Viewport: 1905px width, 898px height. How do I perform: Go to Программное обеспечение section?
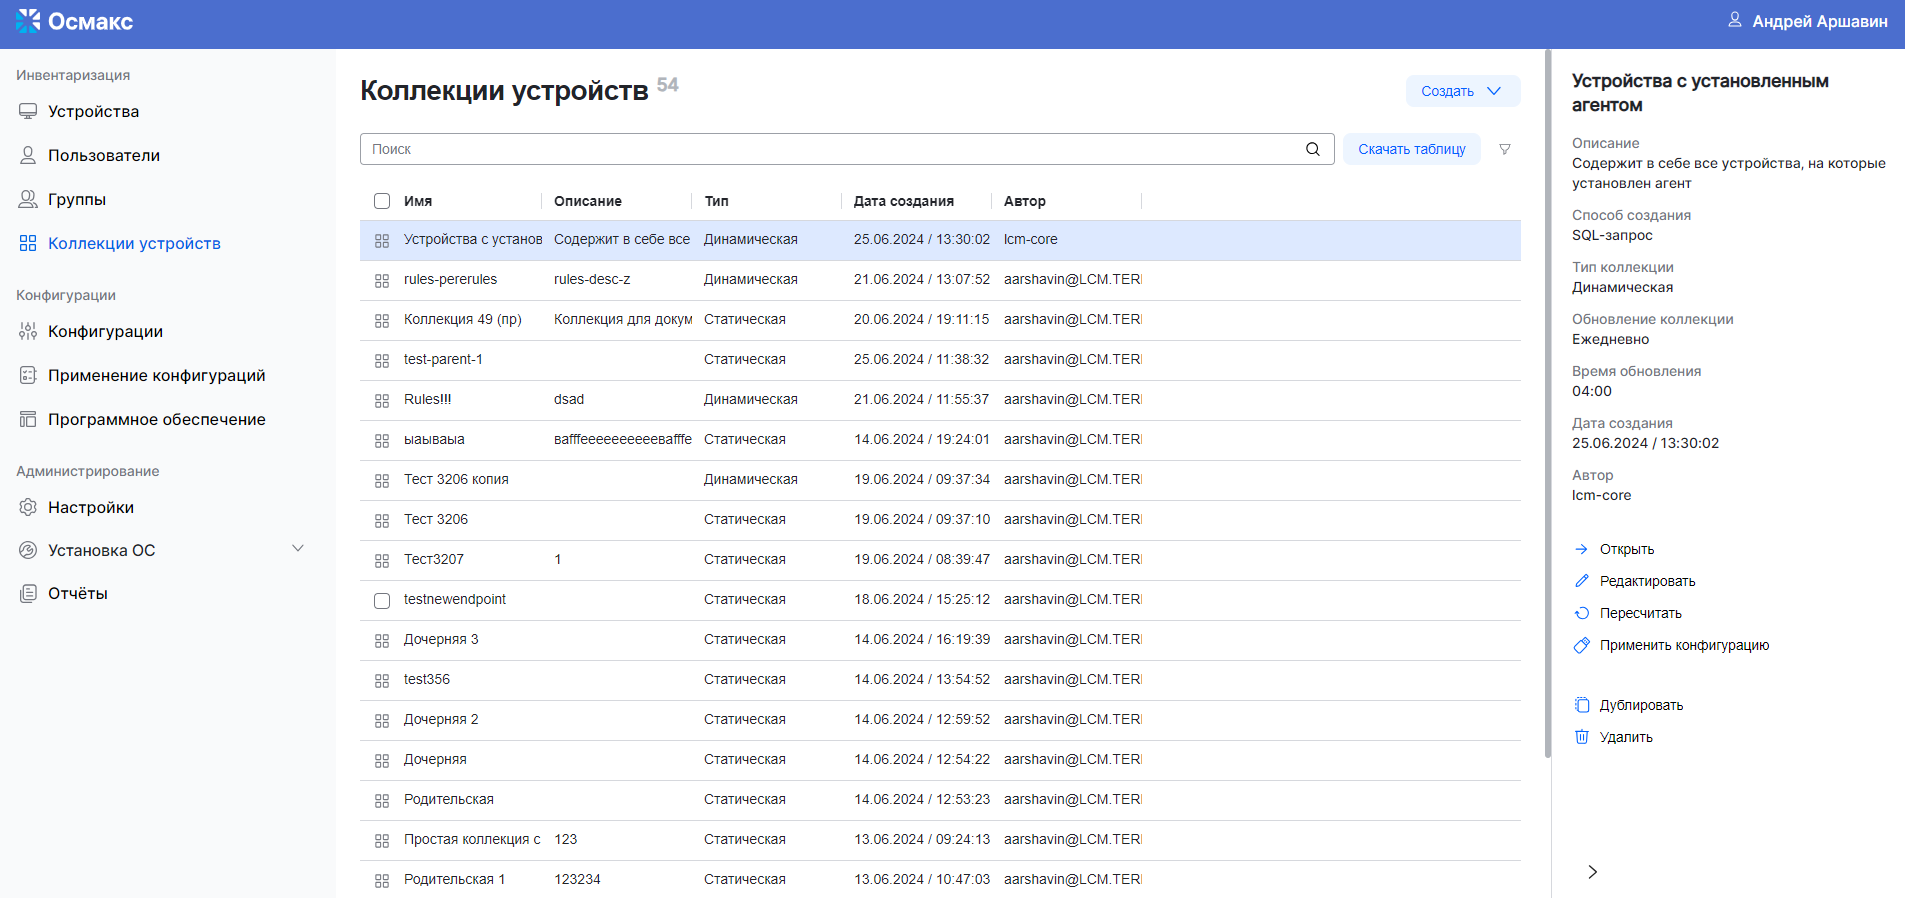[156, 419]
